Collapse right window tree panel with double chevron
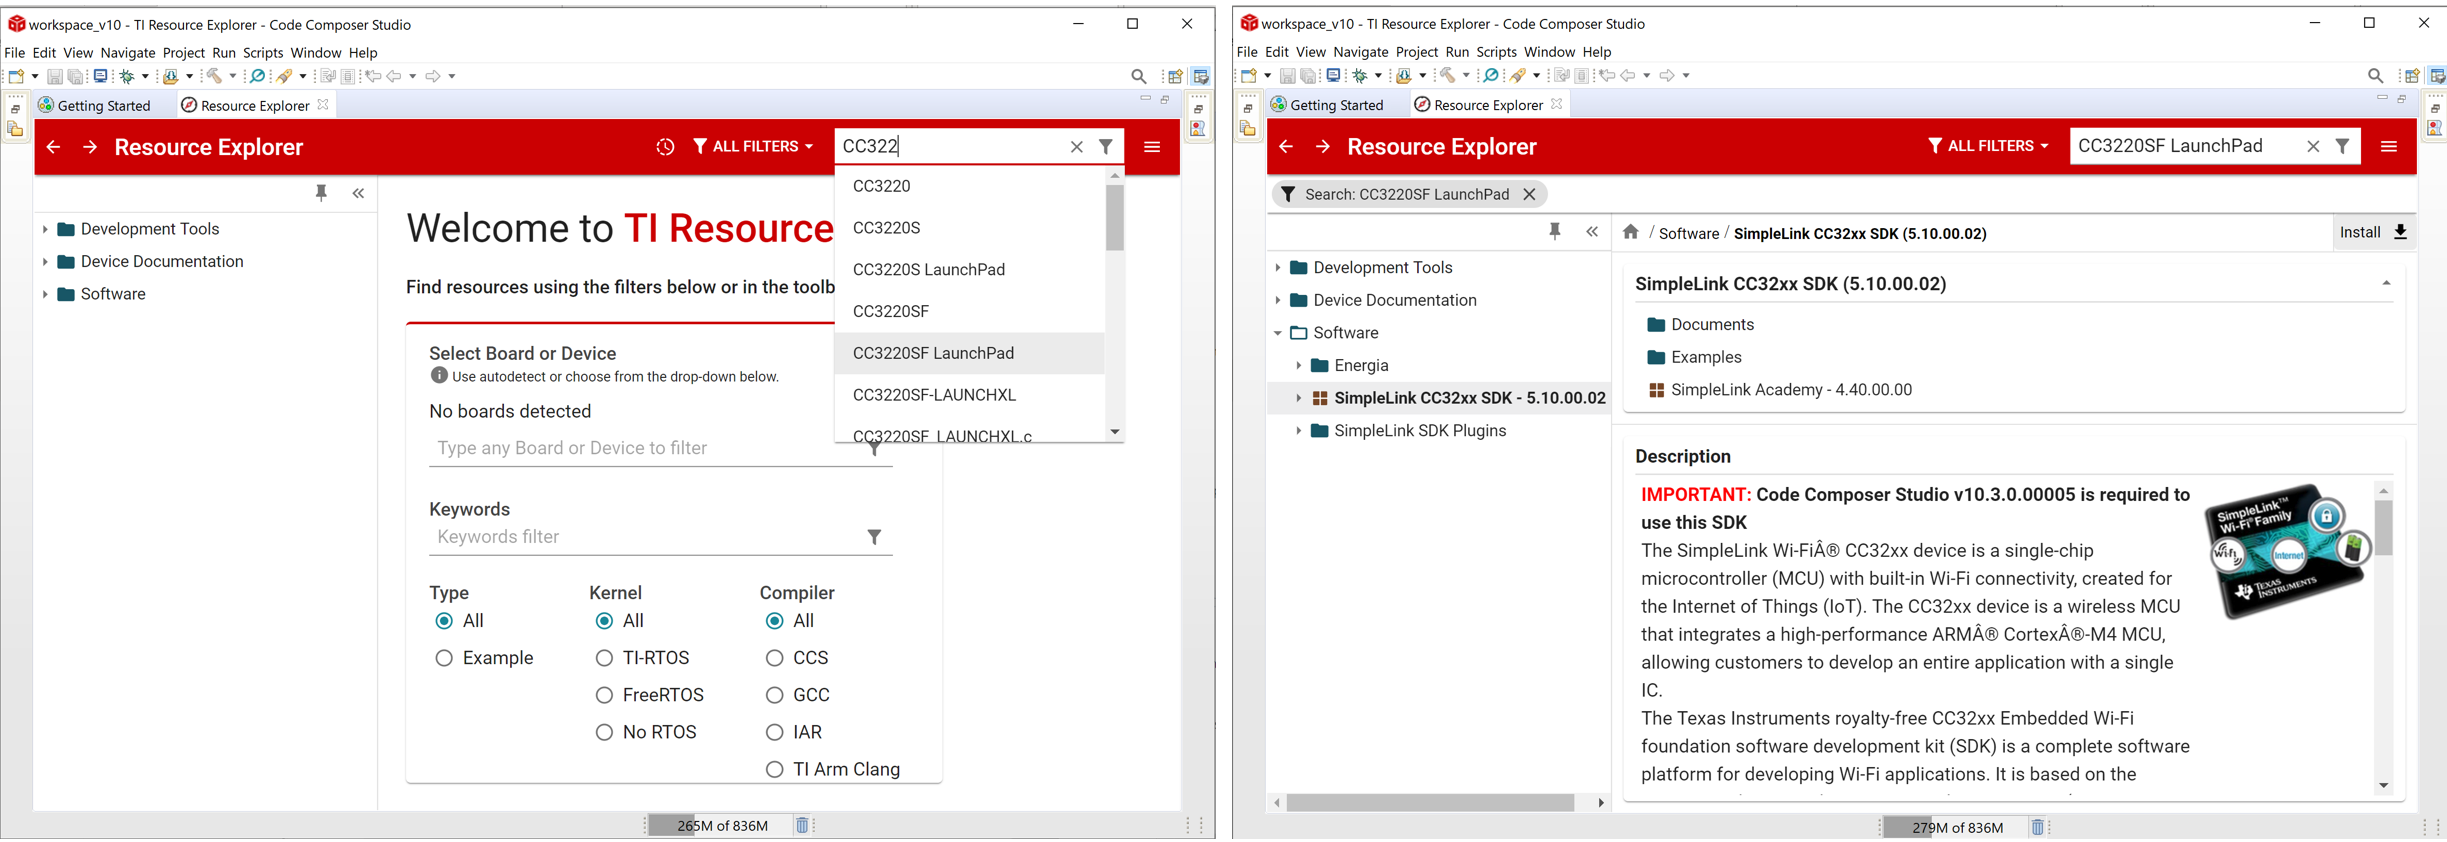Image resolution: width=2447 pixels, height=842 pixels. coord(1592,232)
